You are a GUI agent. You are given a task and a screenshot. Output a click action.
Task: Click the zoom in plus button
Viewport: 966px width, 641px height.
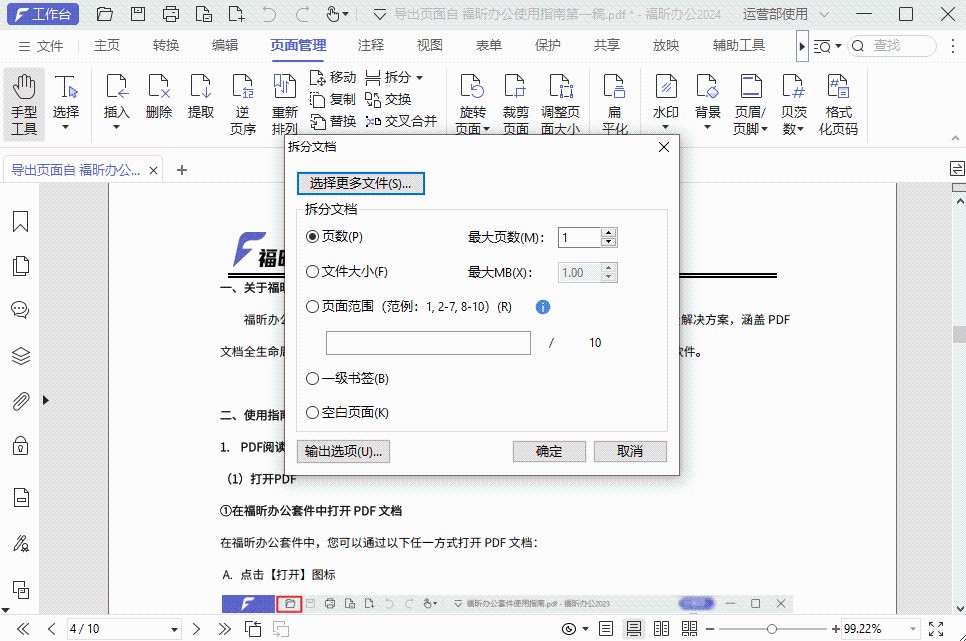835,629
